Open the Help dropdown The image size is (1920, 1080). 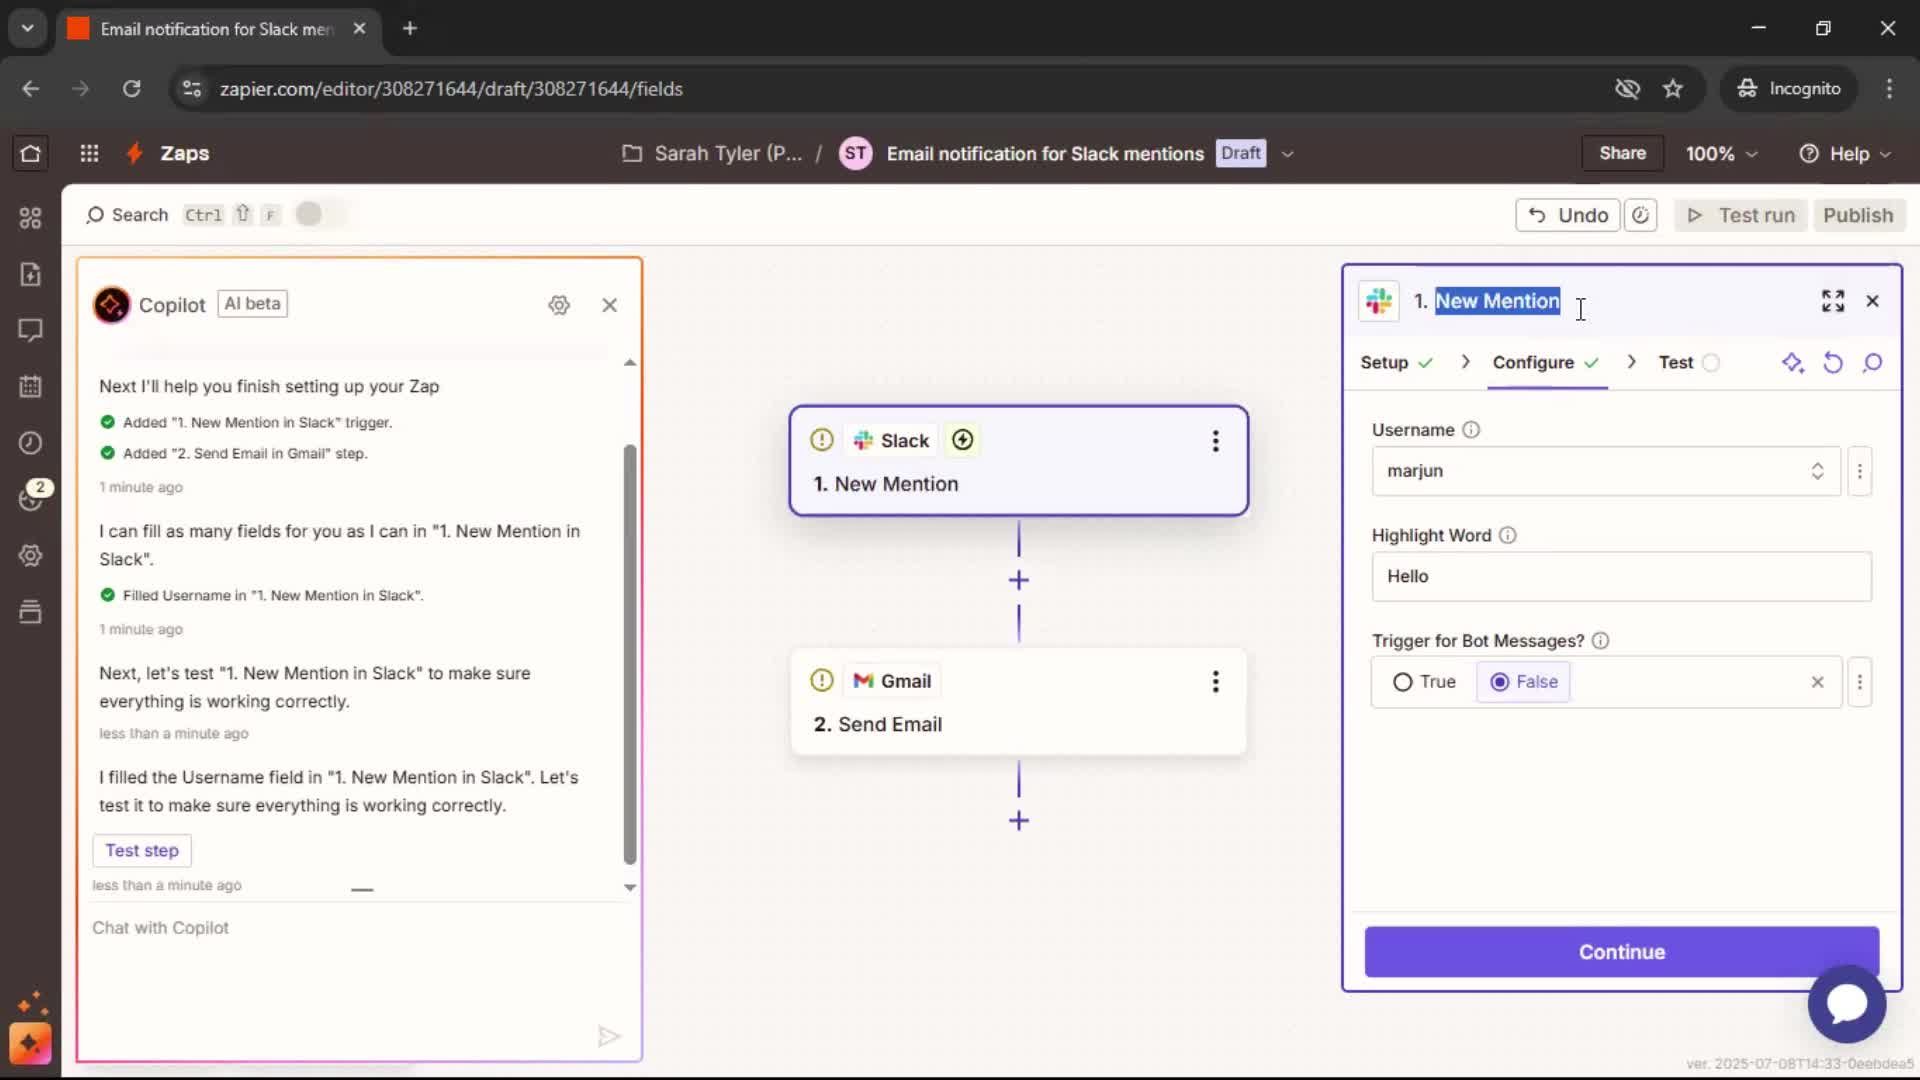pos(1845,154)
